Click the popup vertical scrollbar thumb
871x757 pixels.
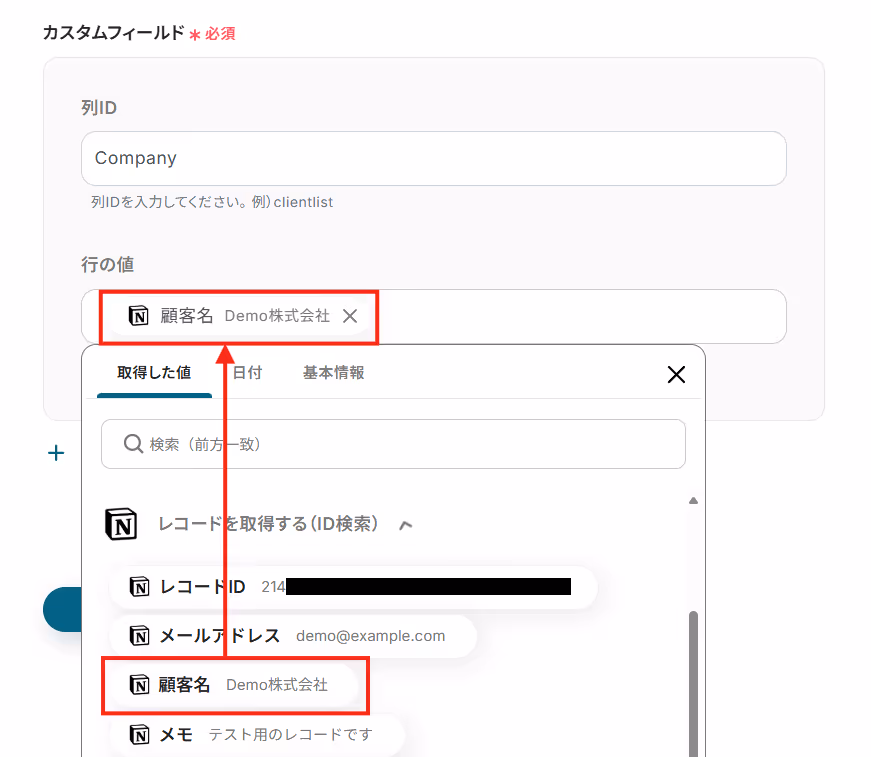pos(693,683)
